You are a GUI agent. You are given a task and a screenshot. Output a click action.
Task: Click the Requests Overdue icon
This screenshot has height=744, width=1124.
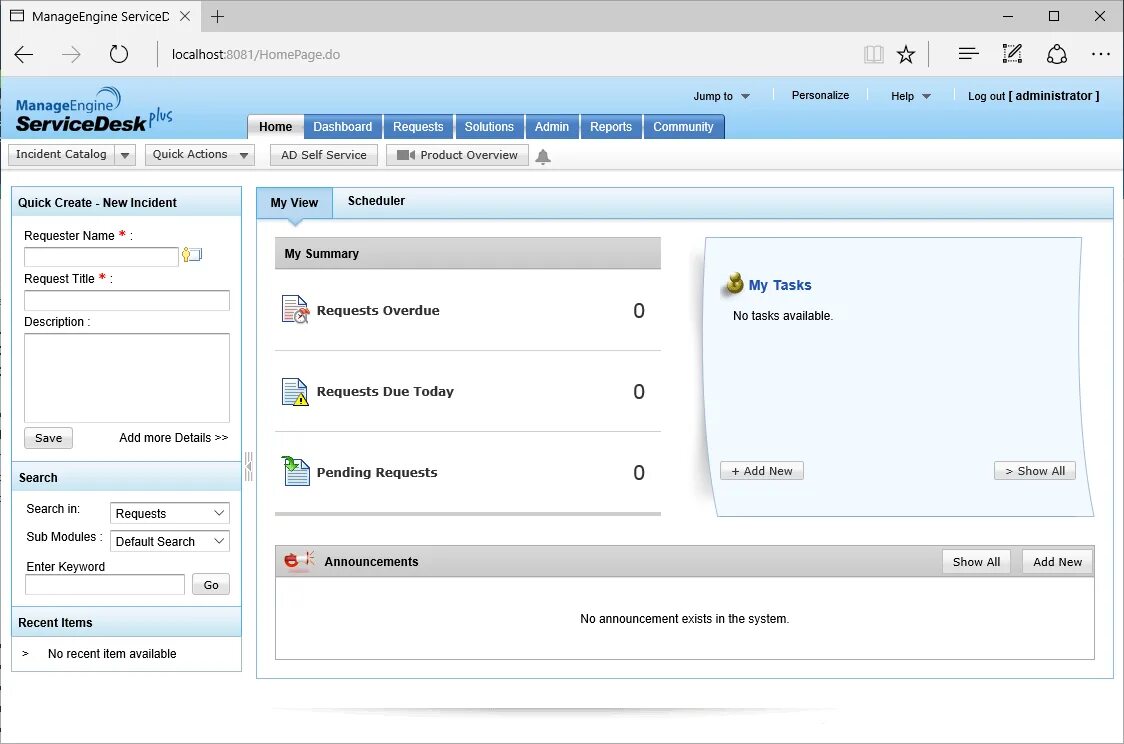click(x=294, y=309)
